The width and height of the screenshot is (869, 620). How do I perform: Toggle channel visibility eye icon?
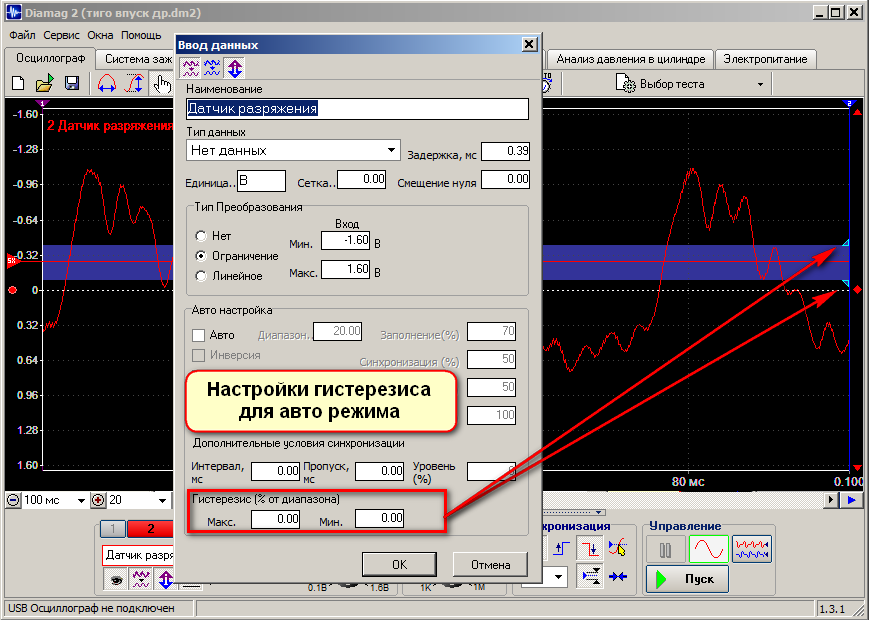[116, 580]
